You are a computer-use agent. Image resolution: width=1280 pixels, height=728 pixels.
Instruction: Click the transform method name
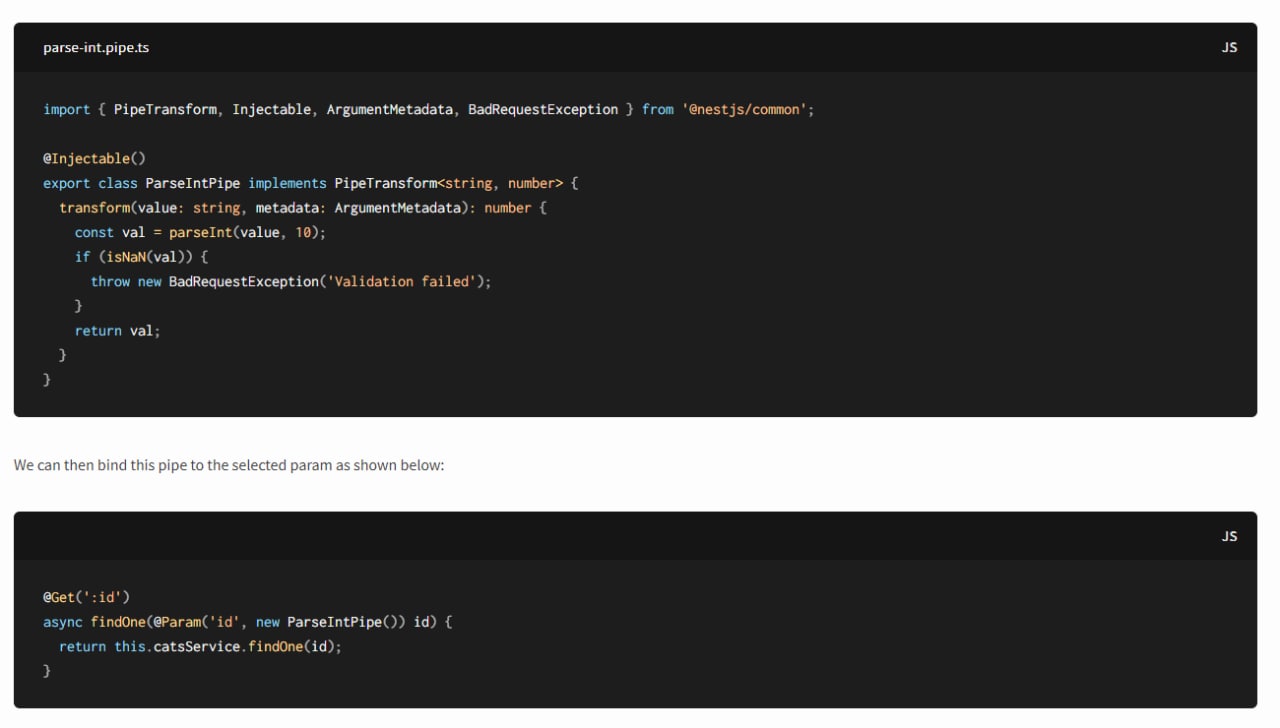(x=94, y=208)
